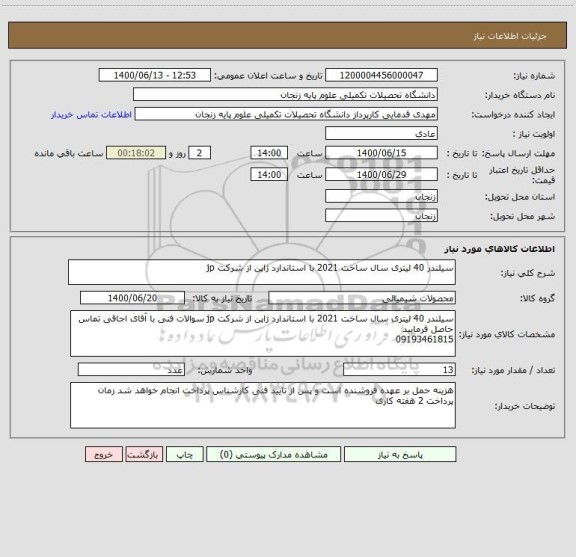The image size is (576, 557).
Task: Click announcement date field 1400/06/13 - 12:53
Action: tap(155, 75)
